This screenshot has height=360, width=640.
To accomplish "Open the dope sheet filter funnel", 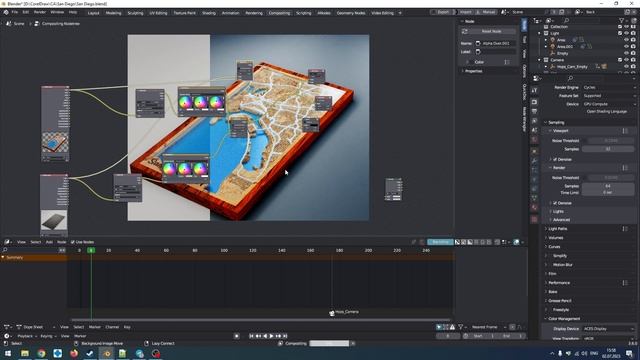I will [460, 327].
